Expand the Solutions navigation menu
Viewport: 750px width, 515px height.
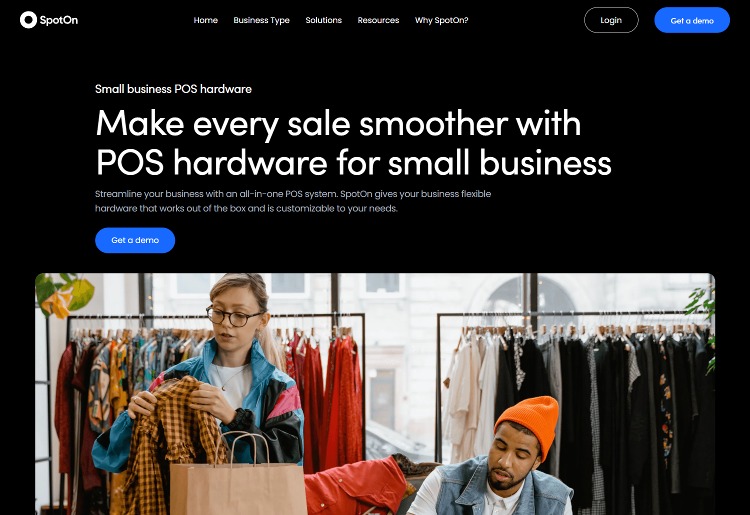click(324, 20)
